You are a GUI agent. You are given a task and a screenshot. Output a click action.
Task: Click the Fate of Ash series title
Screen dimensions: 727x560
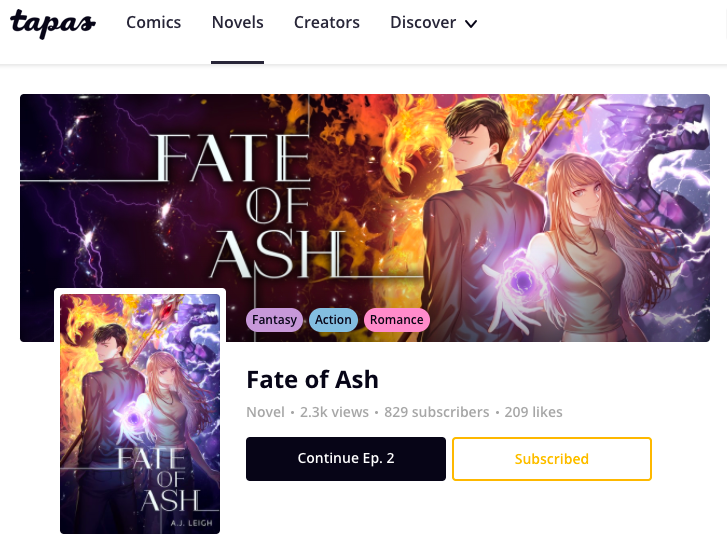pyautogui.click(x=312, y=380)
